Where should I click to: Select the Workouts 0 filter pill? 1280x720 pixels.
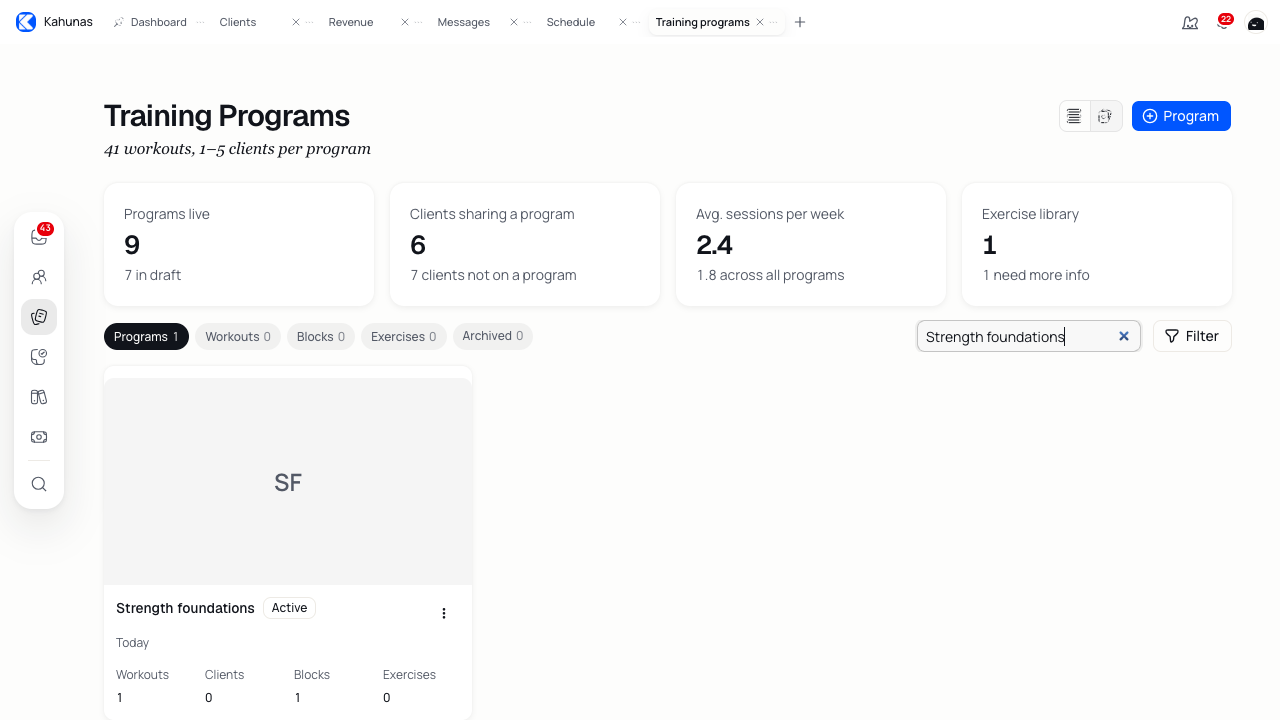click(238, 337)
